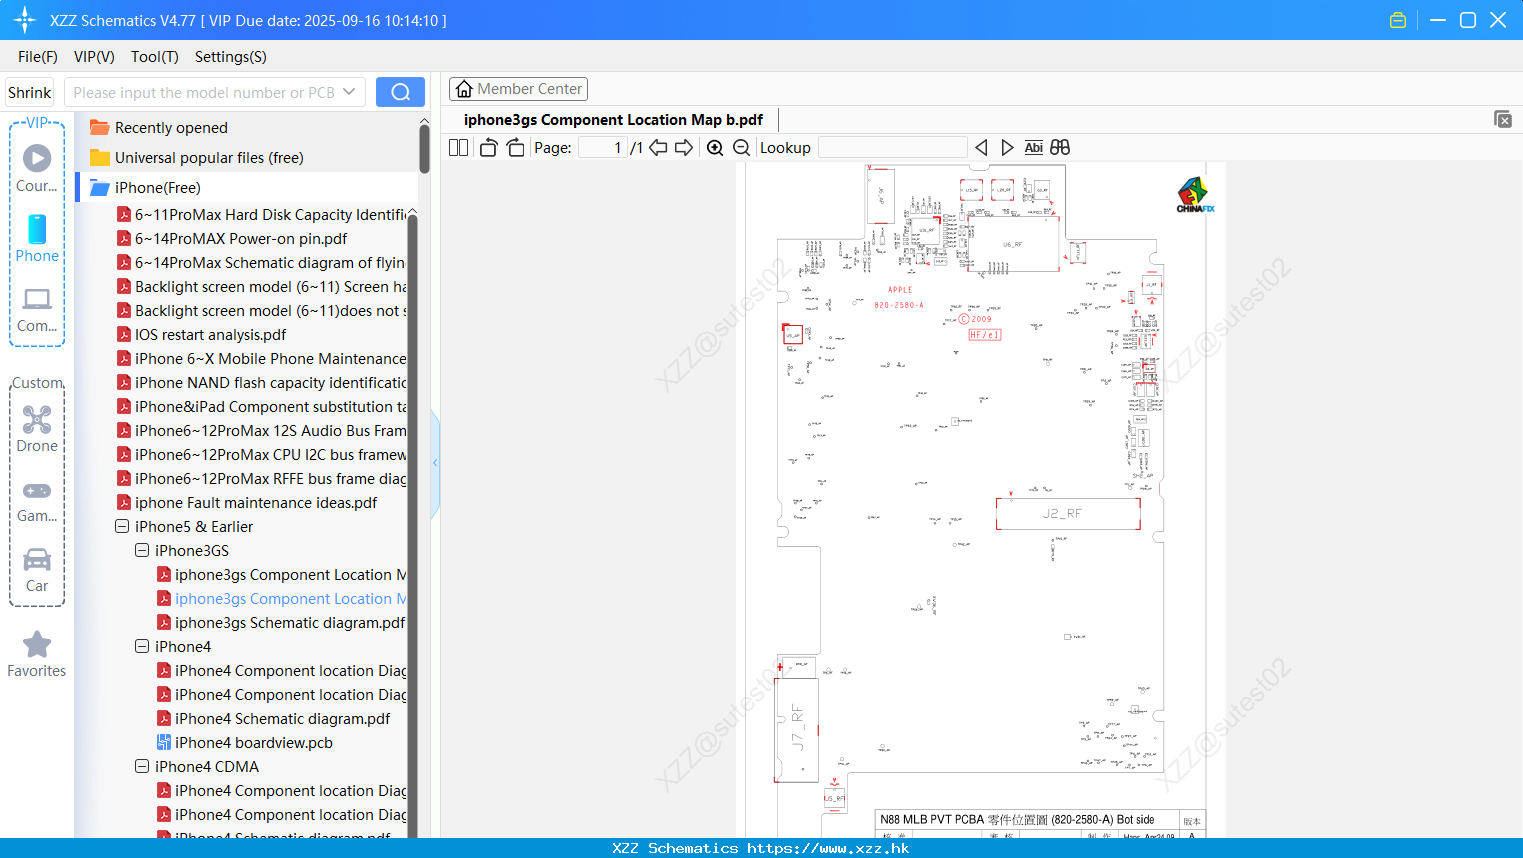Image resolution: width=1523 pixels, height=858 pixels.
Task: Rotate page counterclockwise
Action: click(x=488, y=148)
